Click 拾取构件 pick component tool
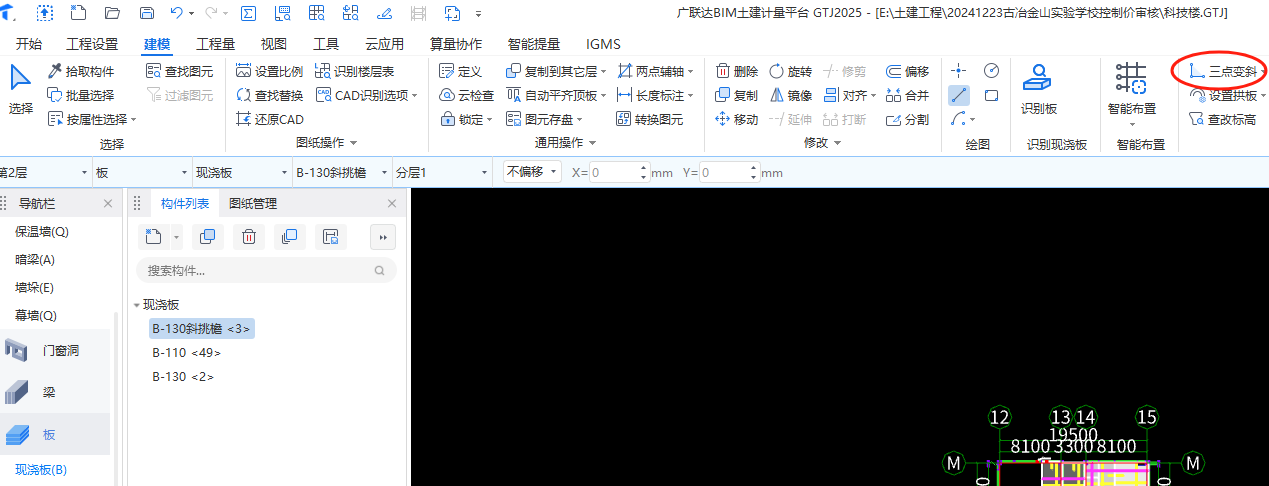 coord(80,71)
